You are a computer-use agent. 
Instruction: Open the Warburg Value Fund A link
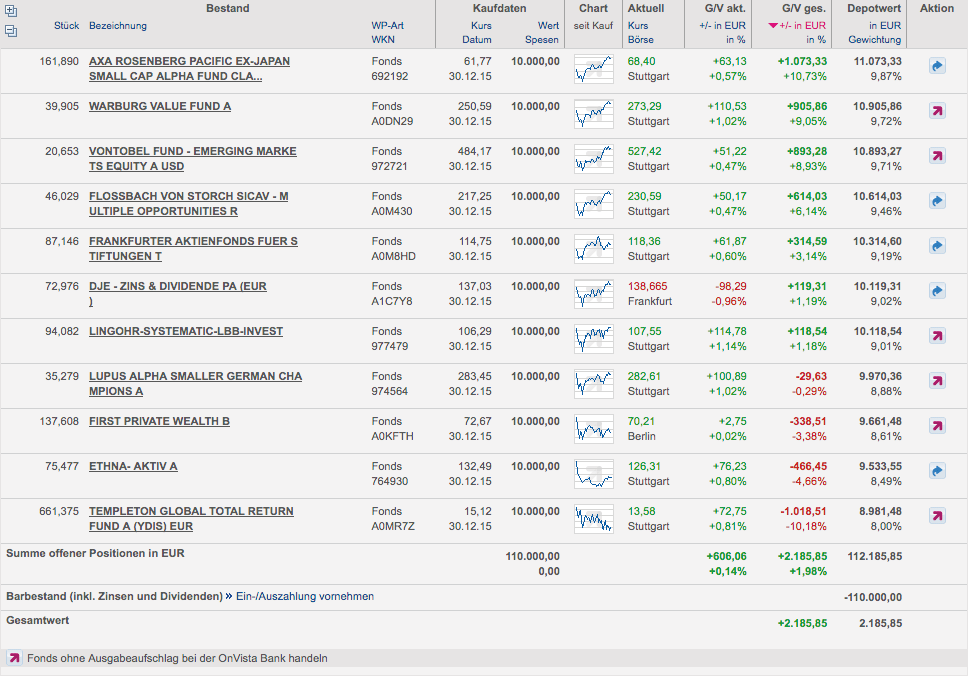coord(160,106)
